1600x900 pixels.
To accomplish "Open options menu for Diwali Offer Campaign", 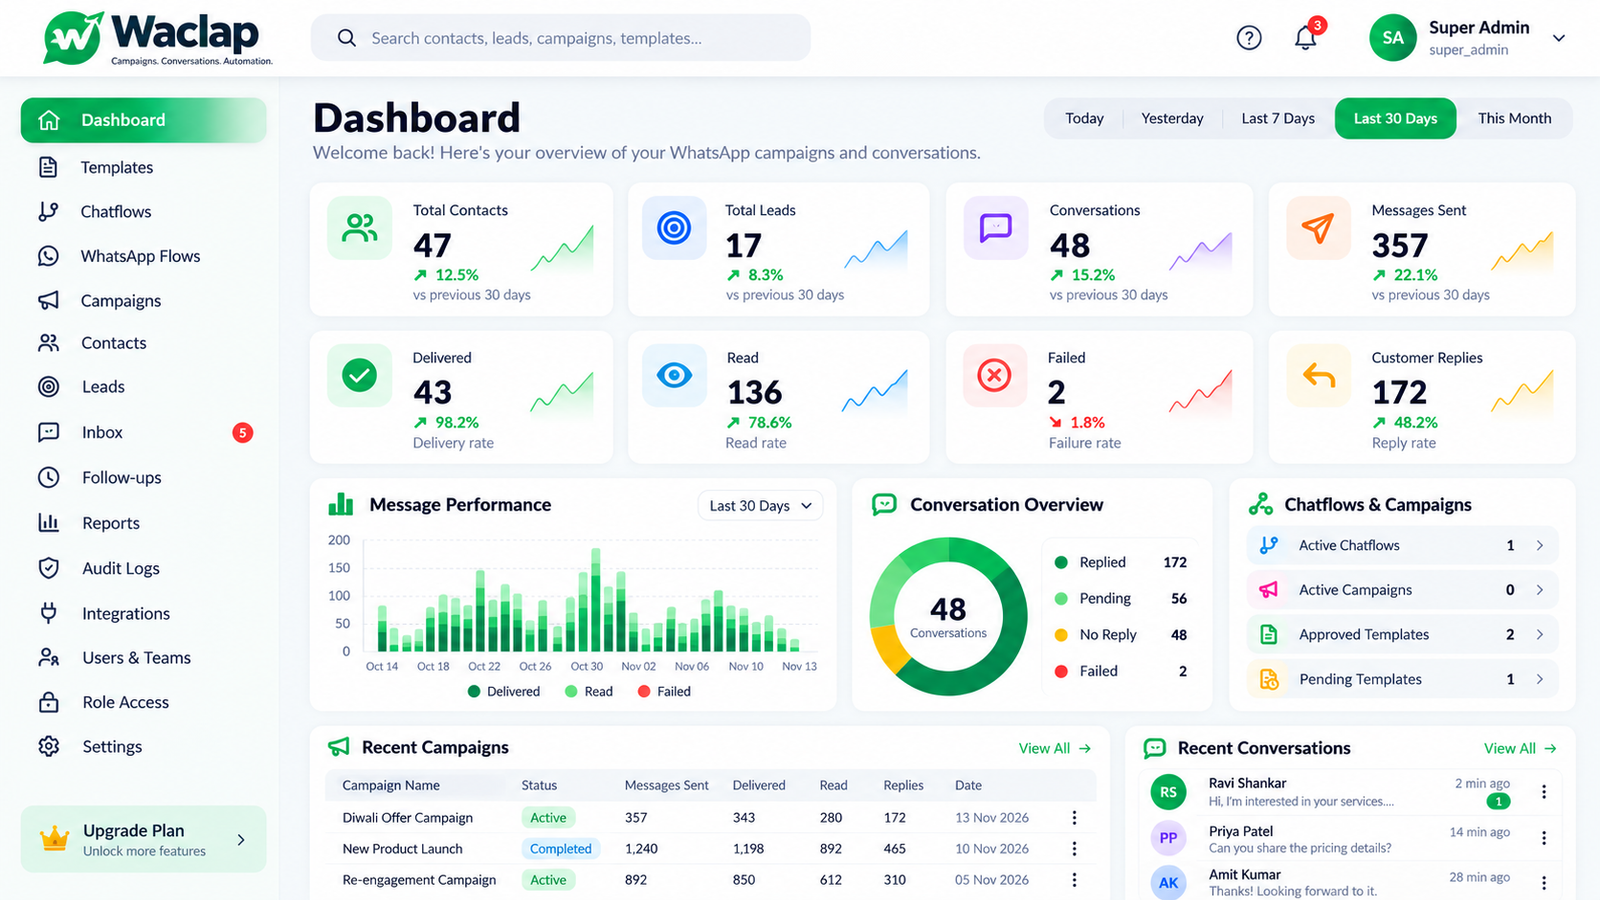I will [1074, 817].
